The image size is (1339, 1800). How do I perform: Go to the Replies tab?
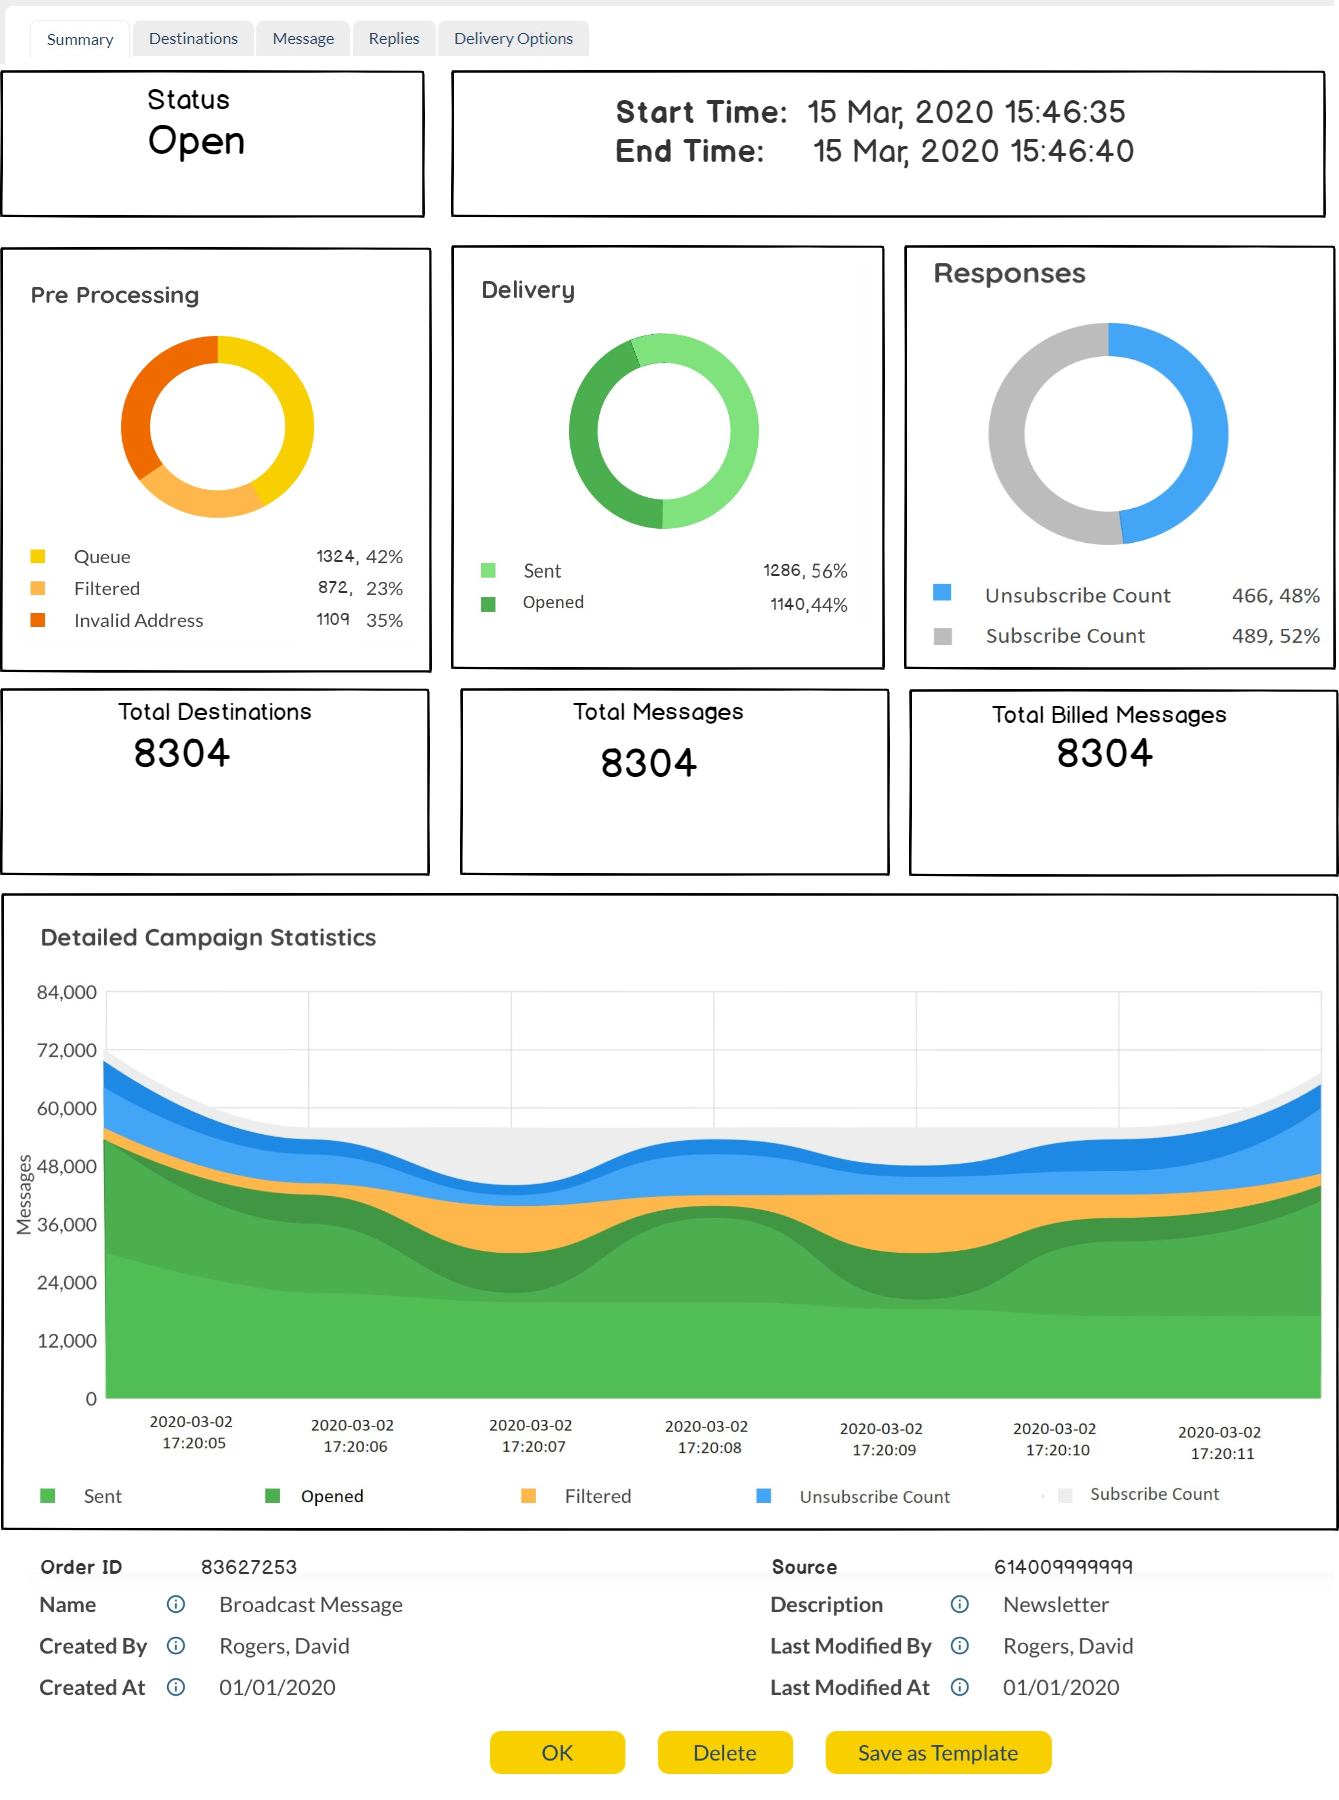tap(394, 39)
